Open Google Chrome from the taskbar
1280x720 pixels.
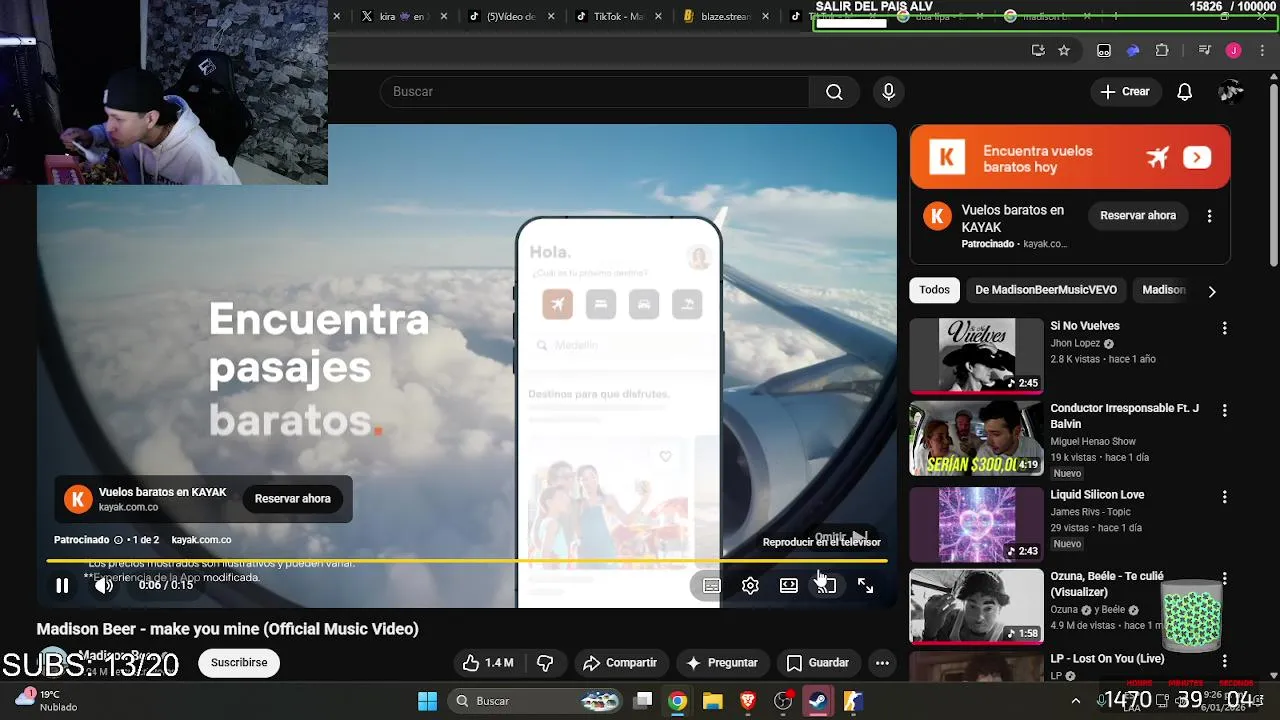(678, 701)
